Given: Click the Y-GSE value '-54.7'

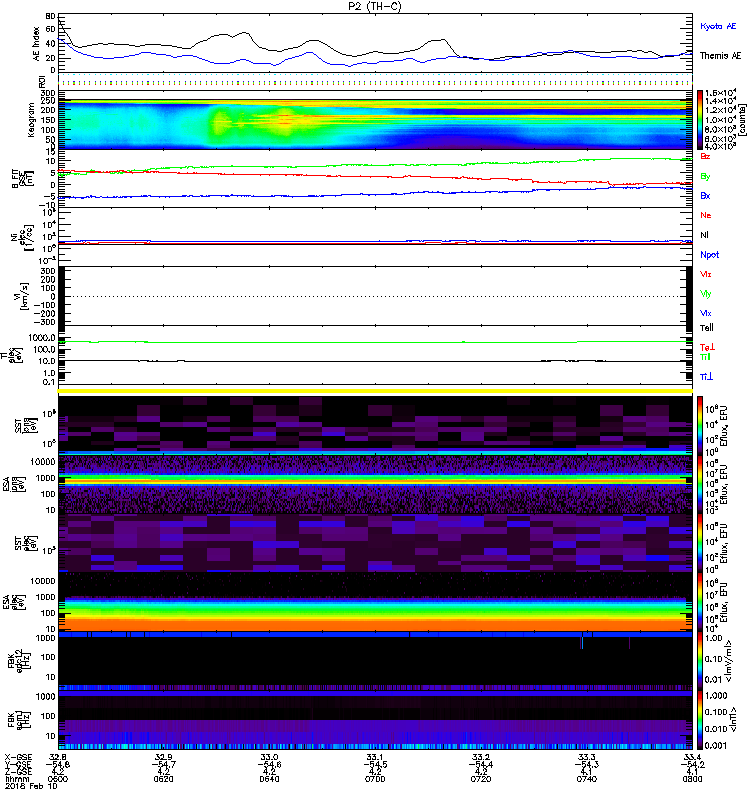Looking at the screenshot, I should 163,764.
